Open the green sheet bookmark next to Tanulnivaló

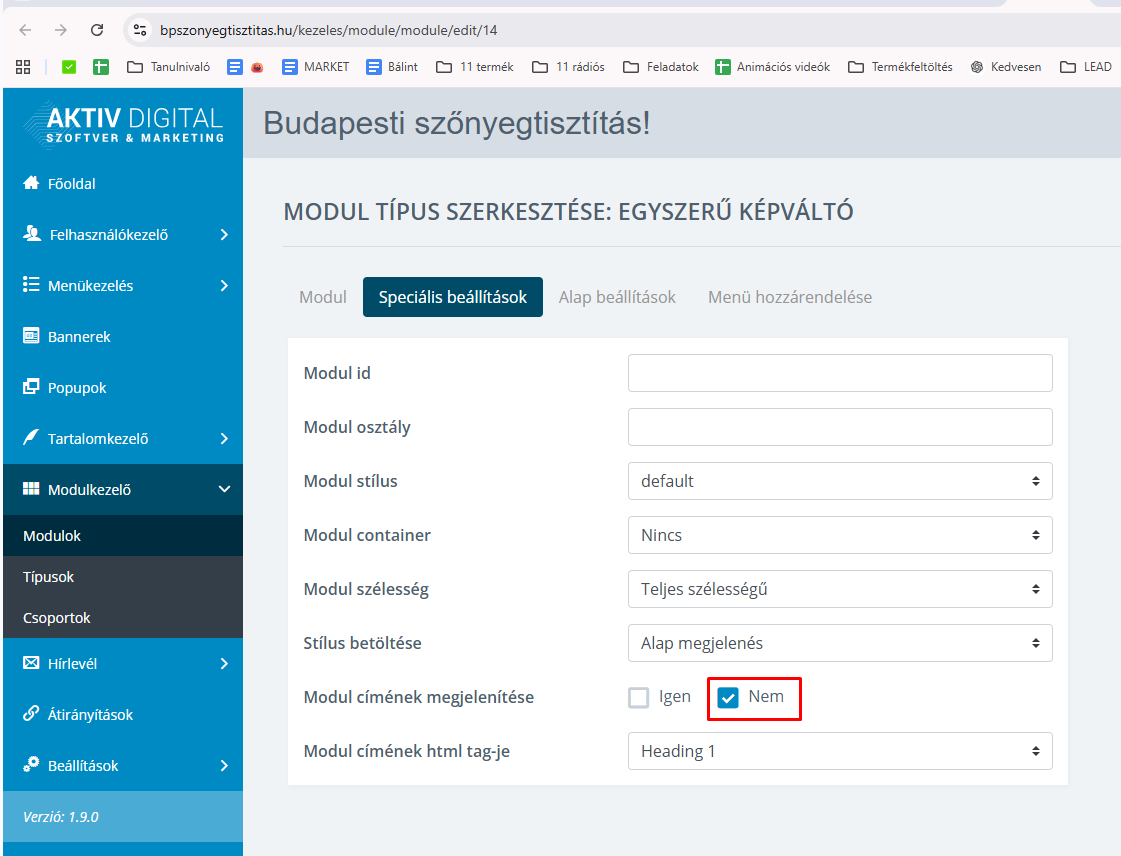101,67
